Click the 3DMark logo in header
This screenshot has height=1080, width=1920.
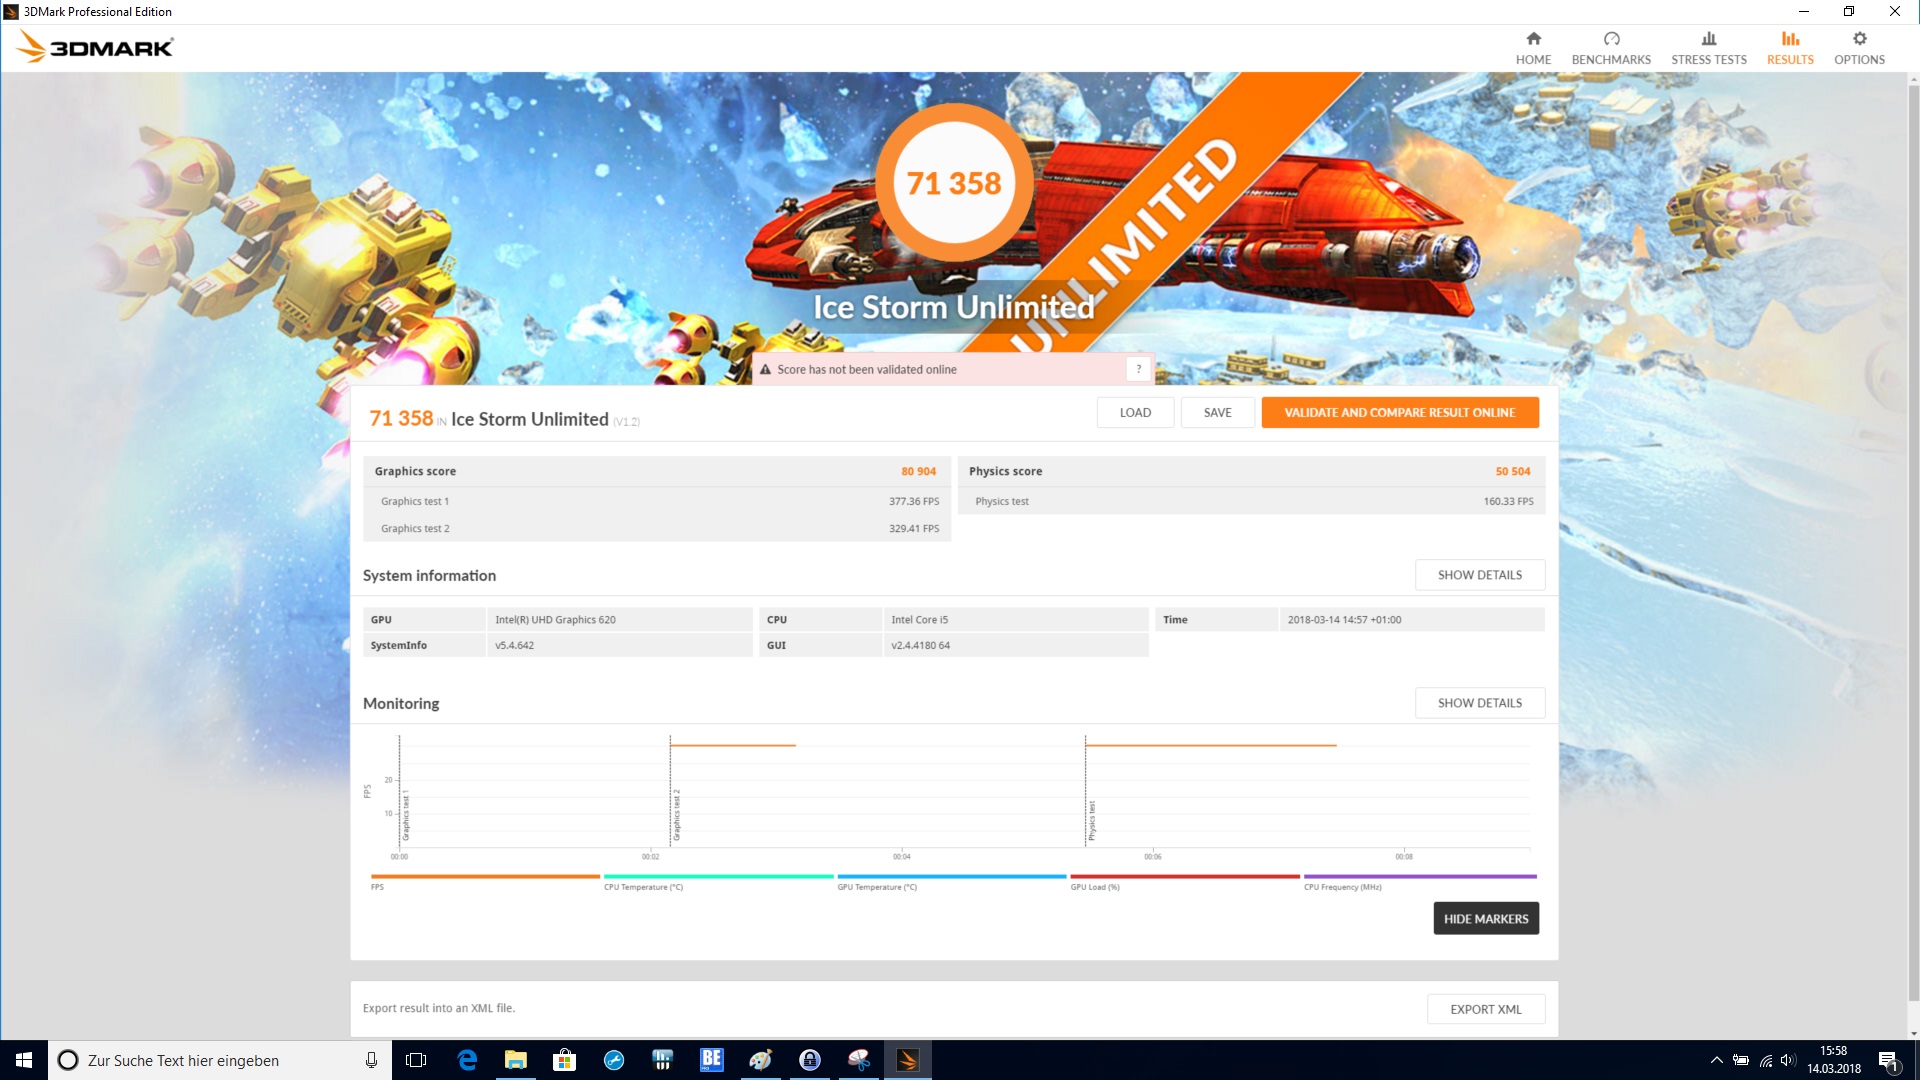point(95,47)
